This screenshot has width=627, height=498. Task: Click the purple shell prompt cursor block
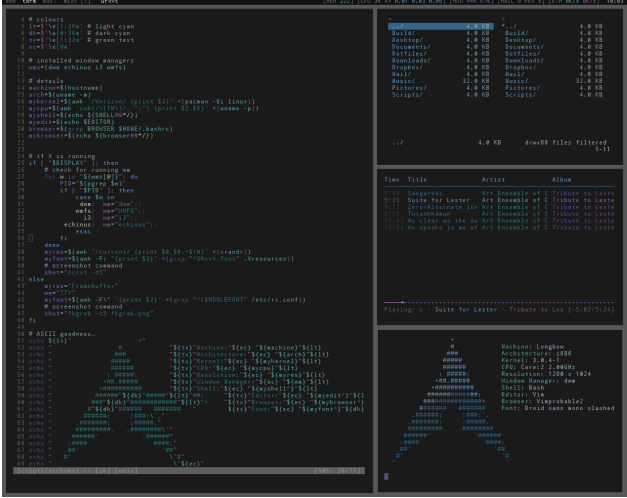click(386, 476)
